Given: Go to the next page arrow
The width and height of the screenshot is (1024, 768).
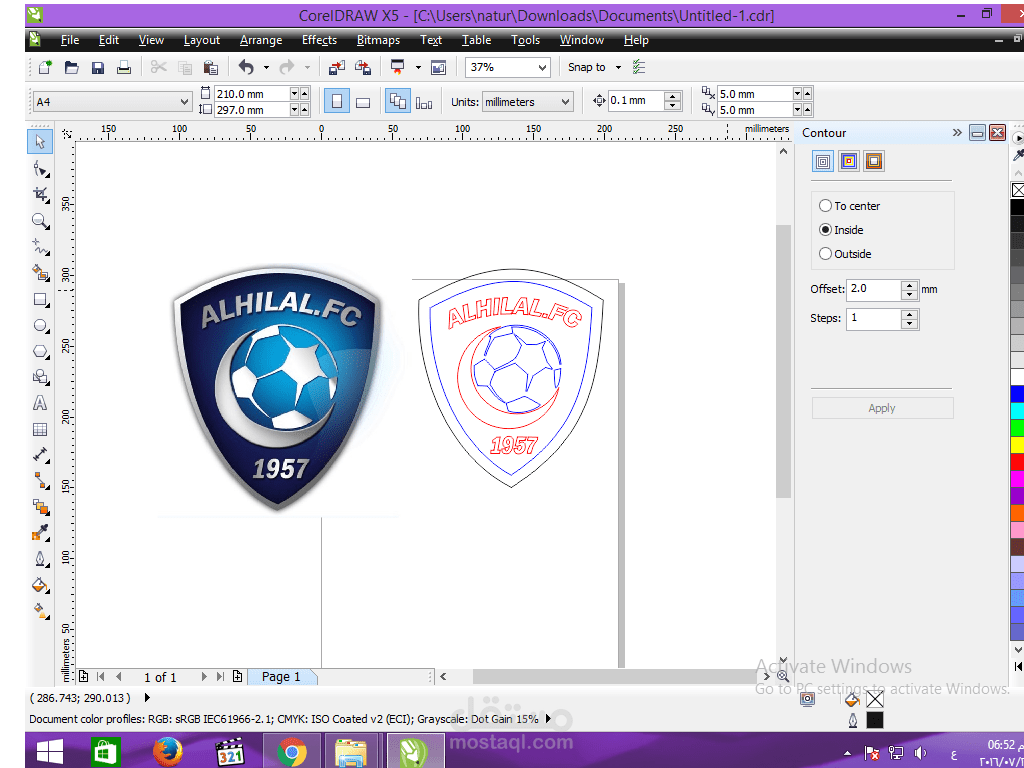Looking at the screenshot, I should tap(204, 677).
